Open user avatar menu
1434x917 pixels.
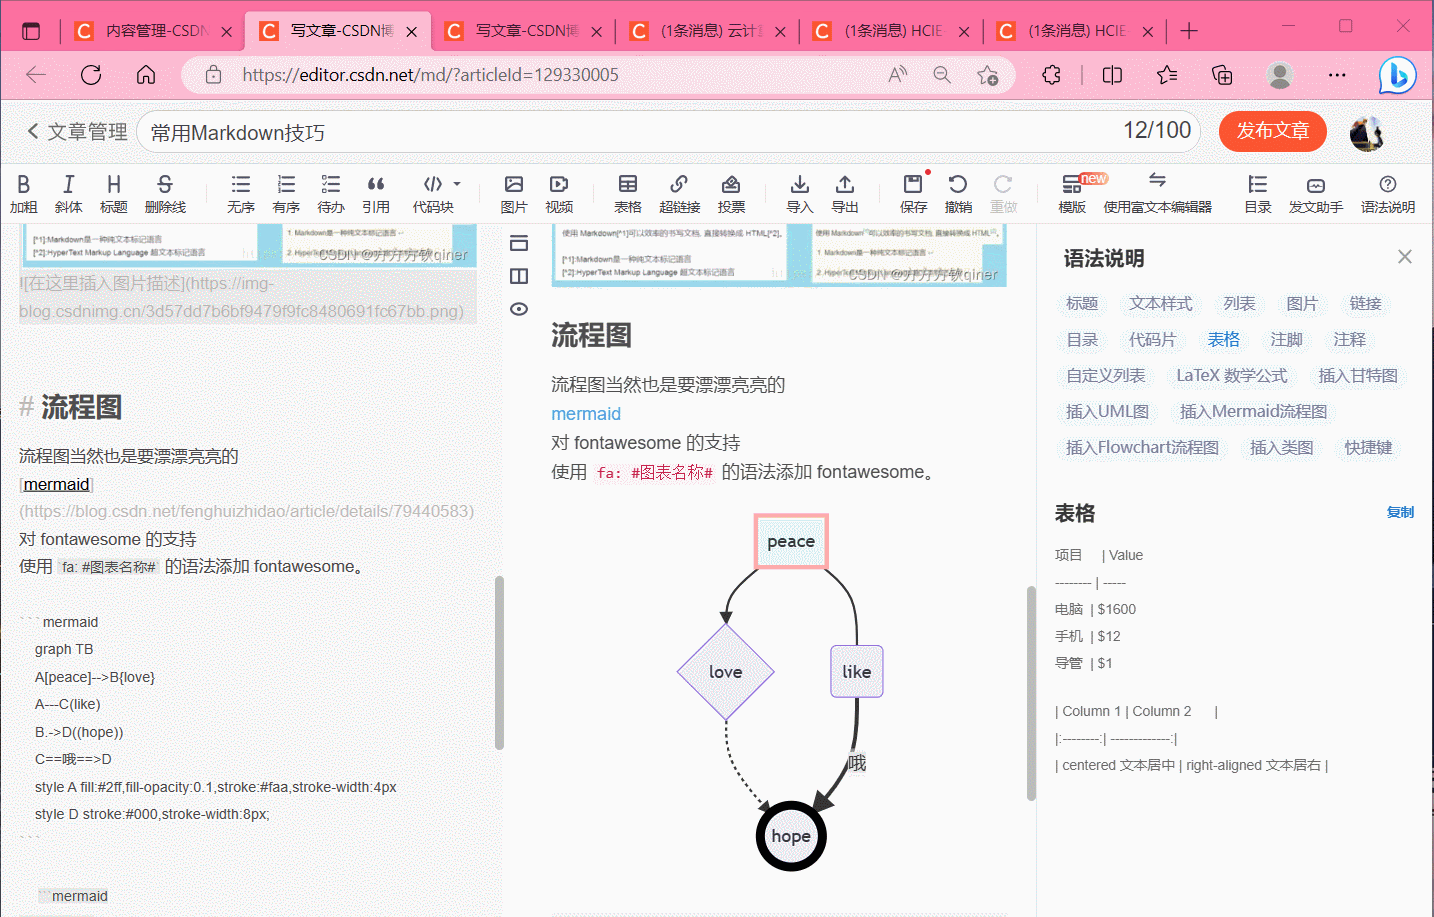click(1366, 132)
